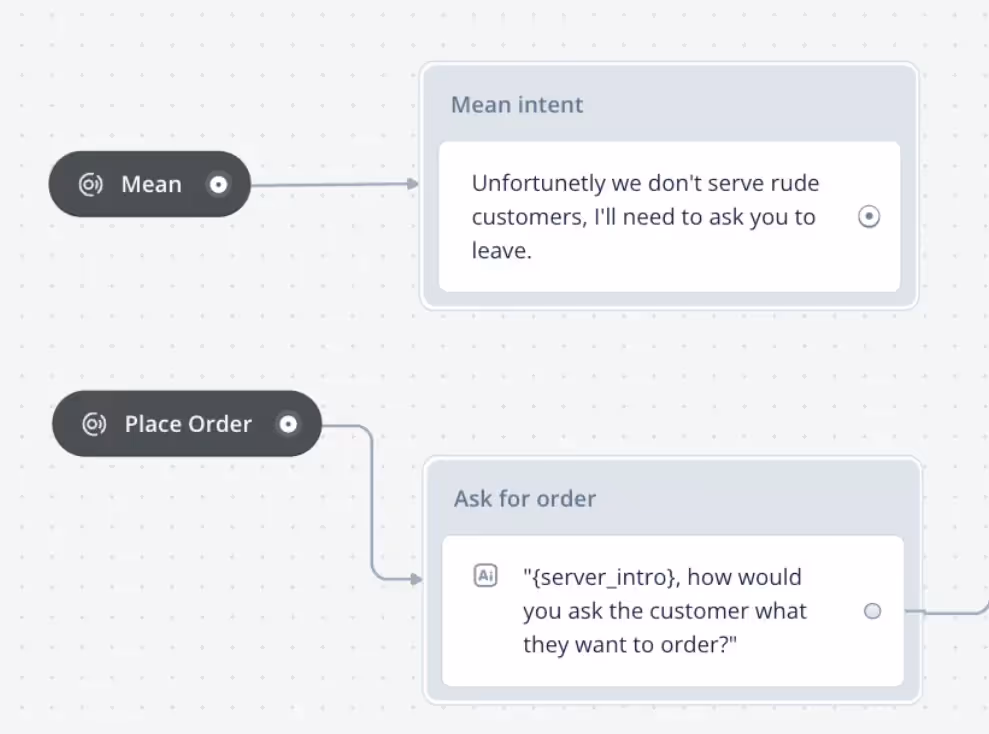The image size is (989, 734).
Task: Click the intent icon on Mean node
Action: 90,185
